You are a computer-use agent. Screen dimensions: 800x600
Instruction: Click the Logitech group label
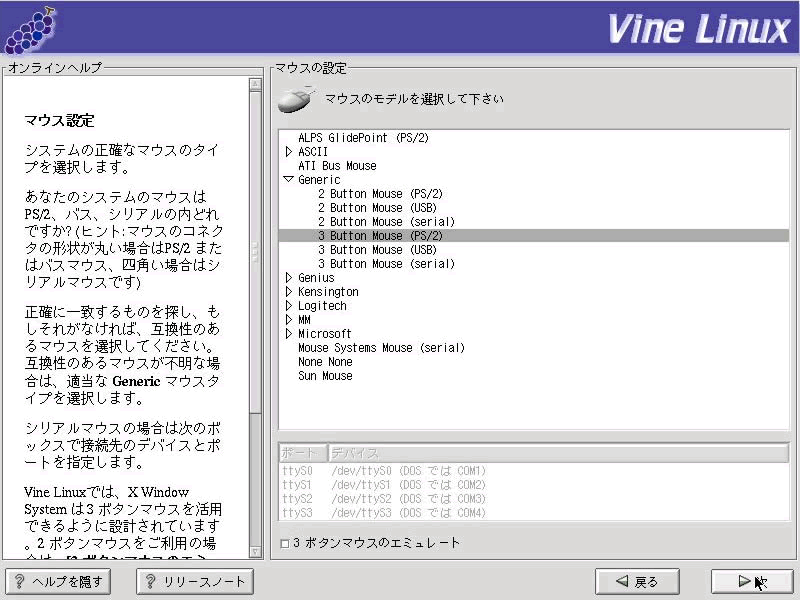pos(322,306)
